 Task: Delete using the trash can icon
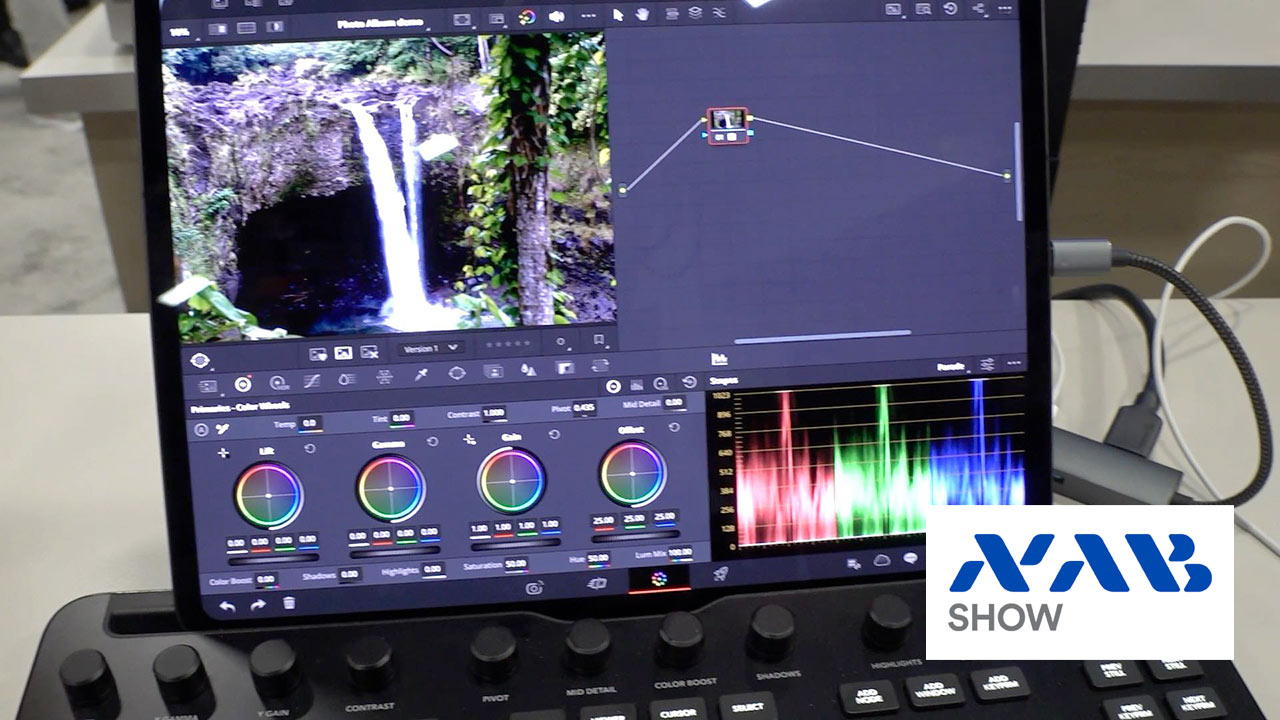[289, 603]
